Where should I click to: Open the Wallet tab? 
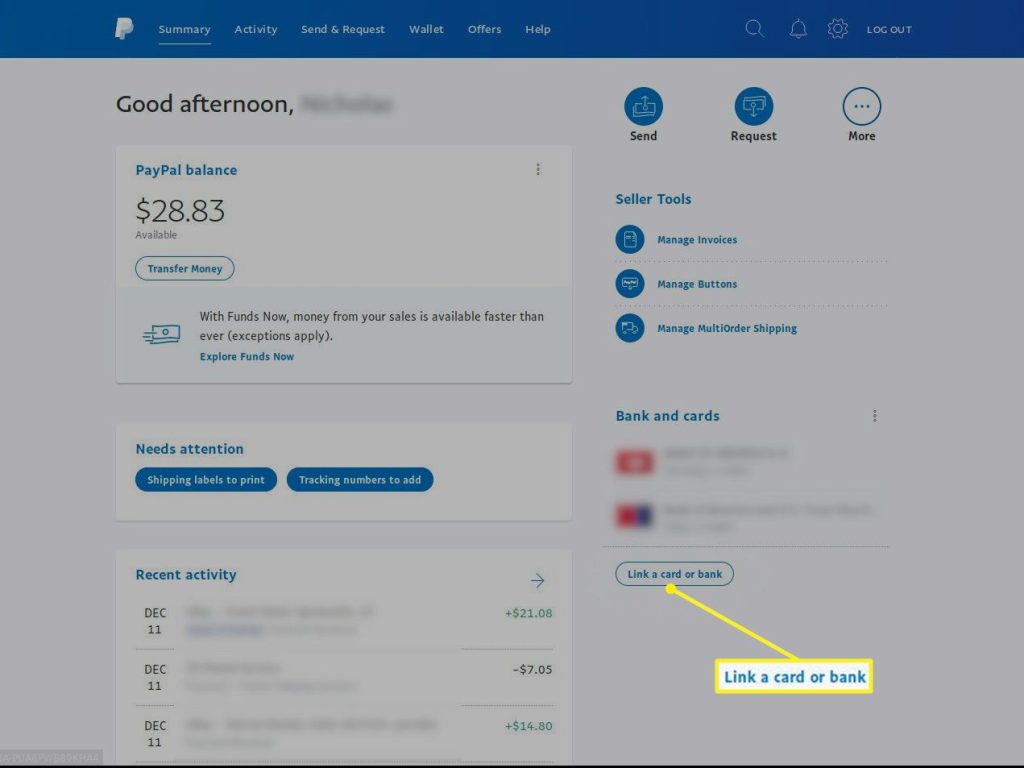(x=426, y=29)
